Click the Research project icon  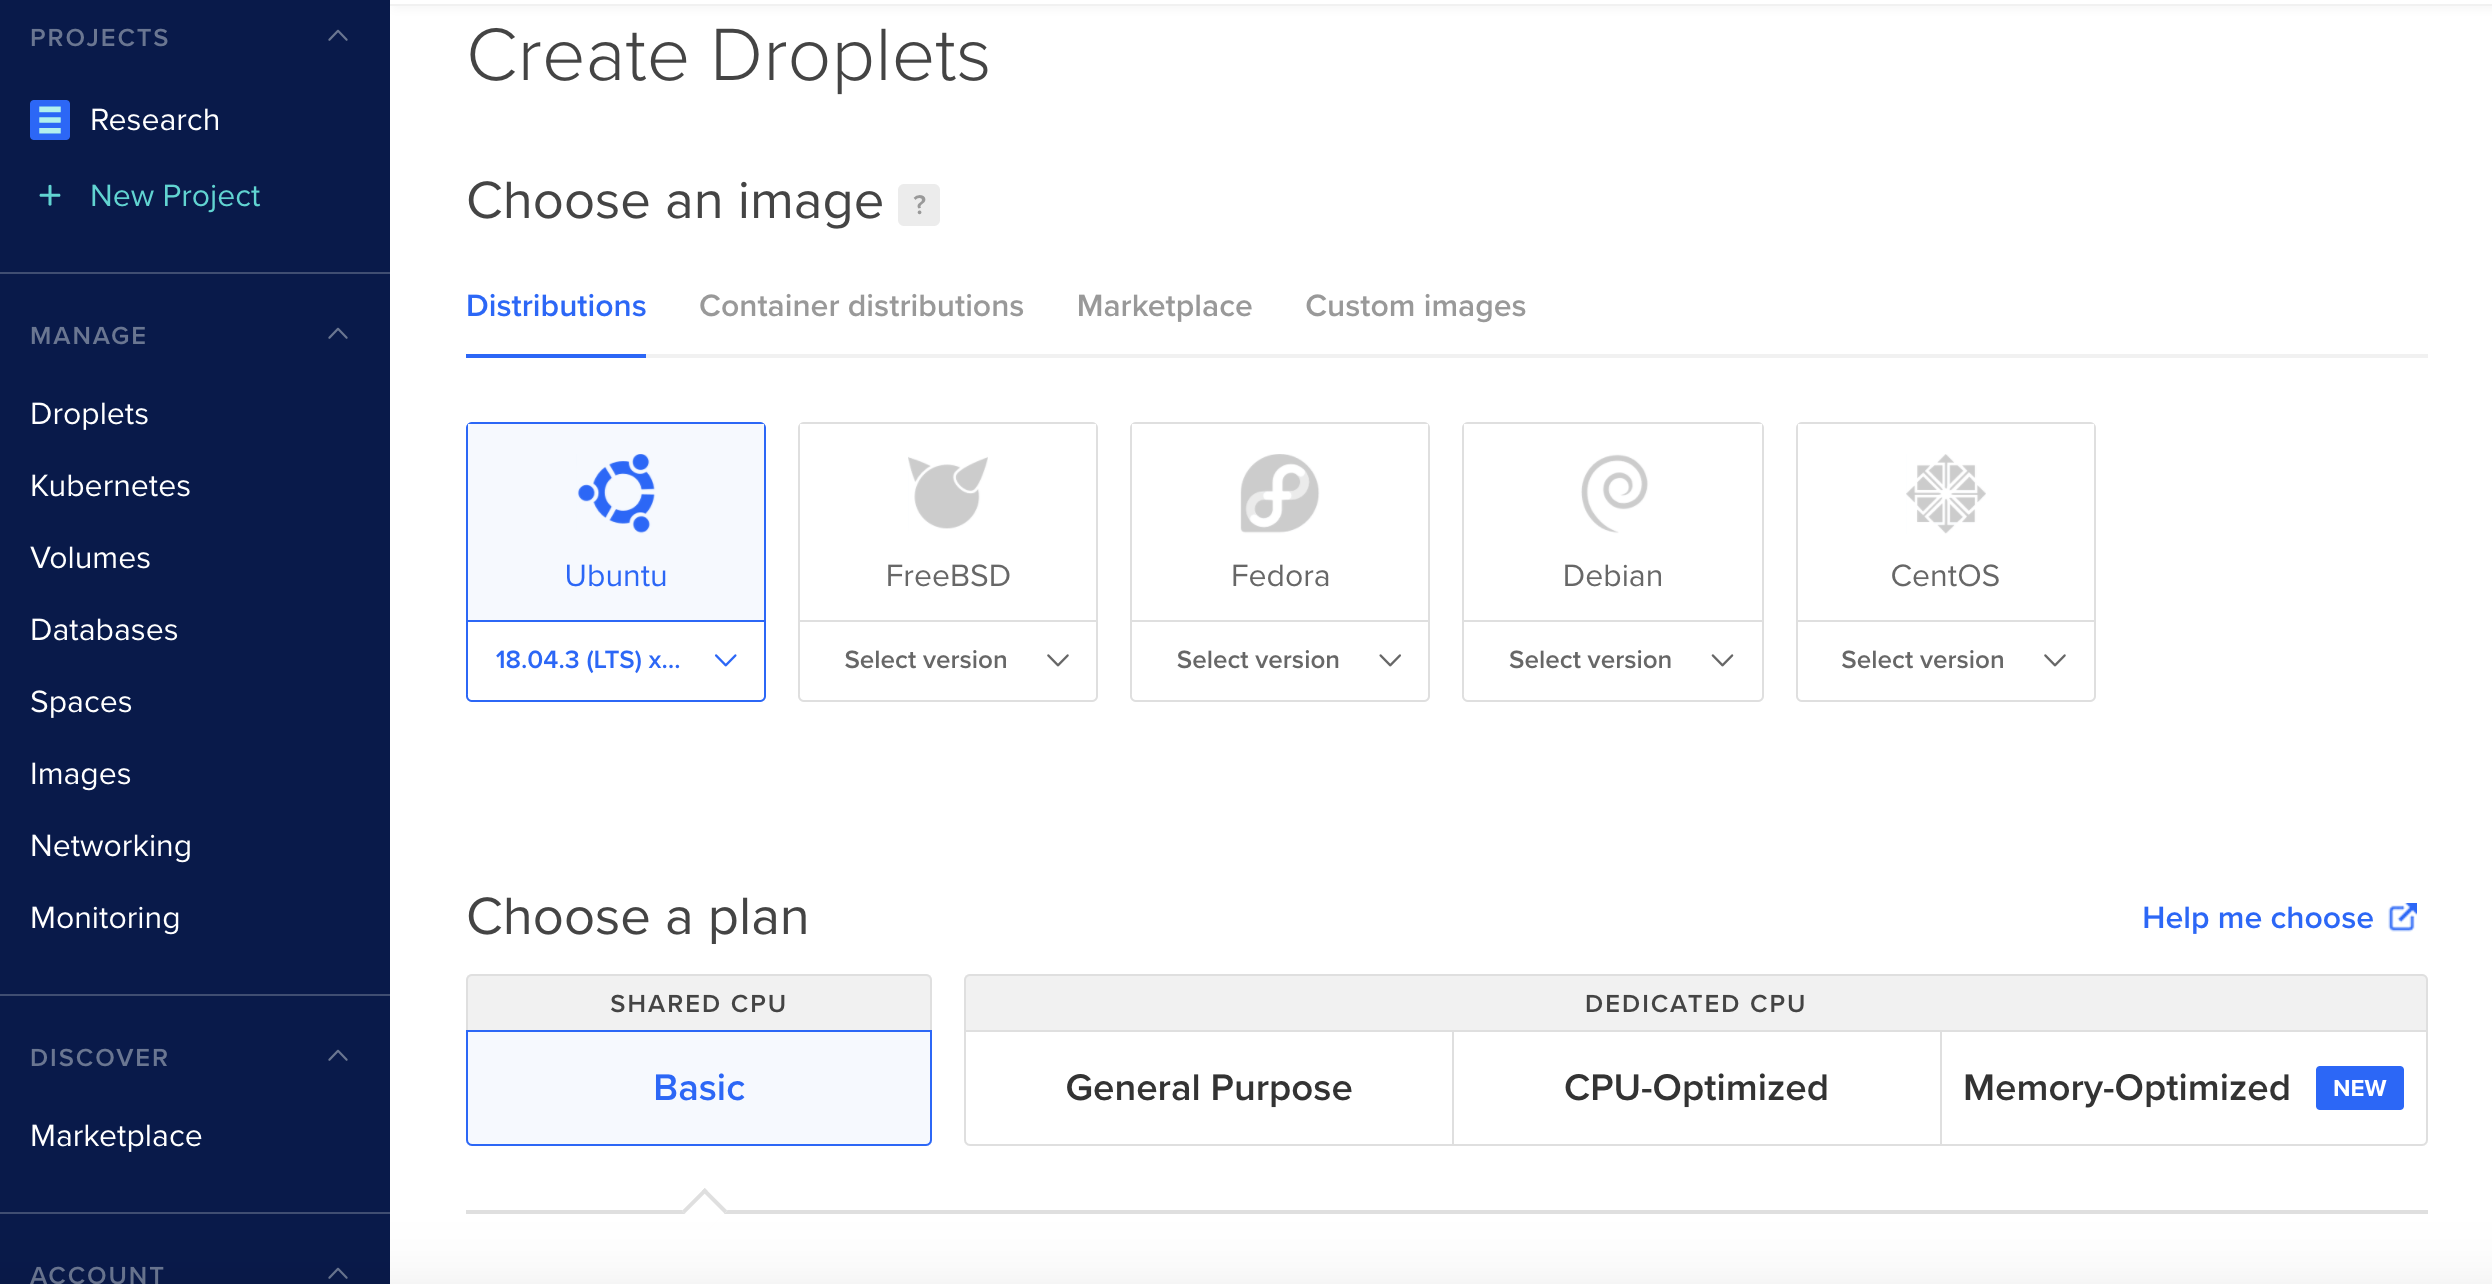(50, 120)
